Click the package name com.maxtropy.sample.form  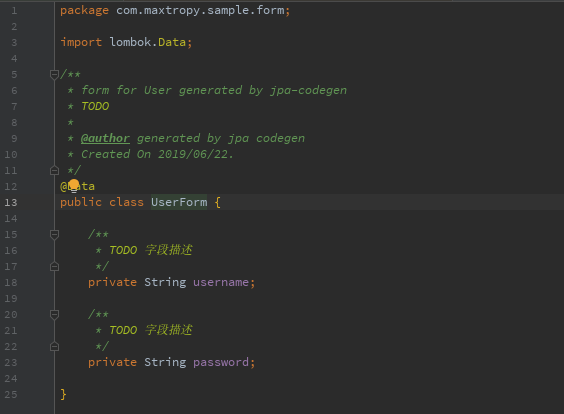tap(200, 10)
